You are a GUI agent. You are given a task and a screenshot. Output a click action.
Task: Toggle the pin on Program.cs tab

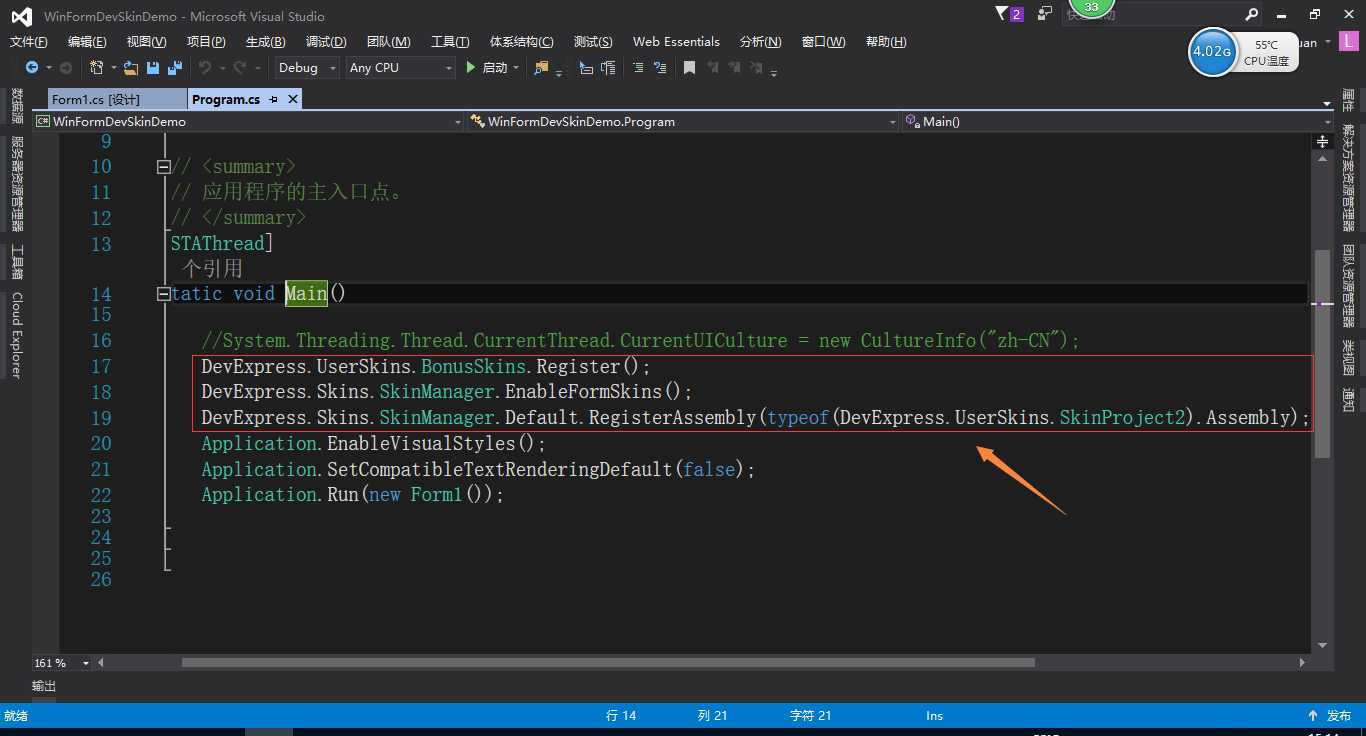[274, 99]
